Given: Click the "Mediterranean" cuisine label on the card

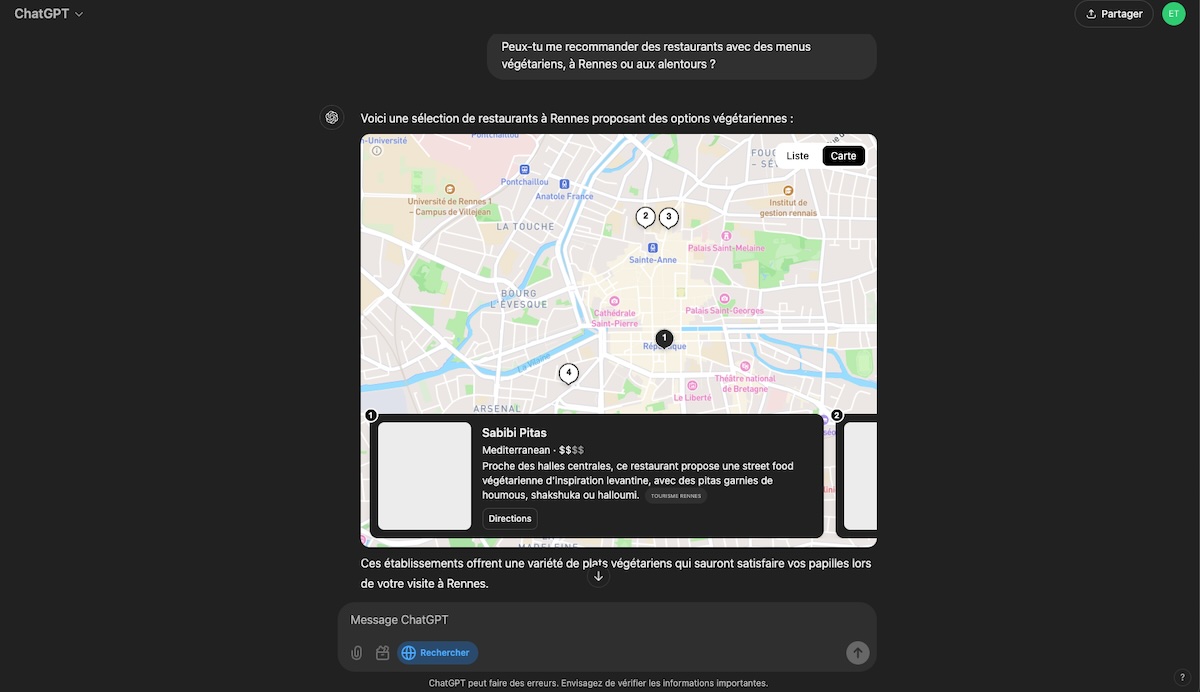Looking at the screenshot, I should click(x=516, y=450).
